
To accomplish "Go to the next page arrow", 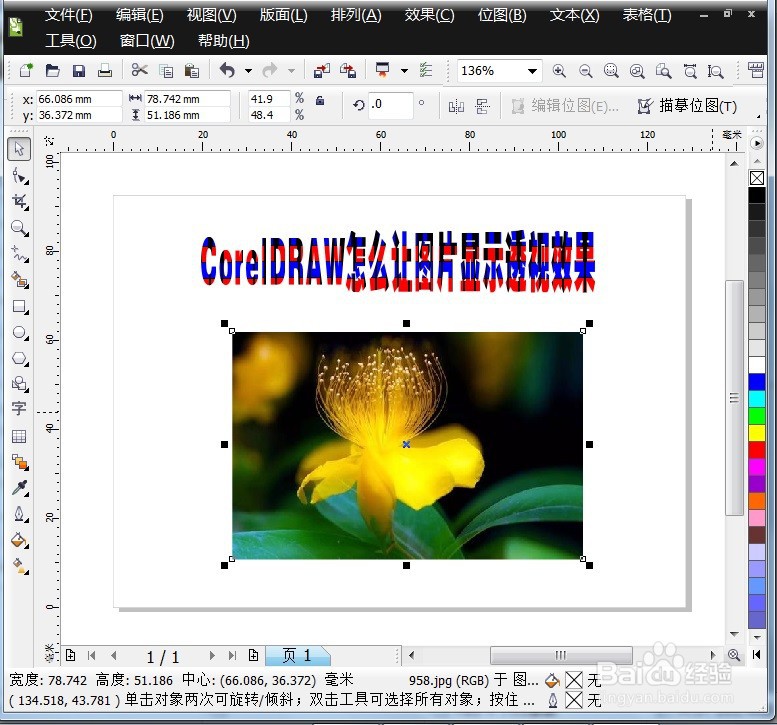I will click(212, 656).
